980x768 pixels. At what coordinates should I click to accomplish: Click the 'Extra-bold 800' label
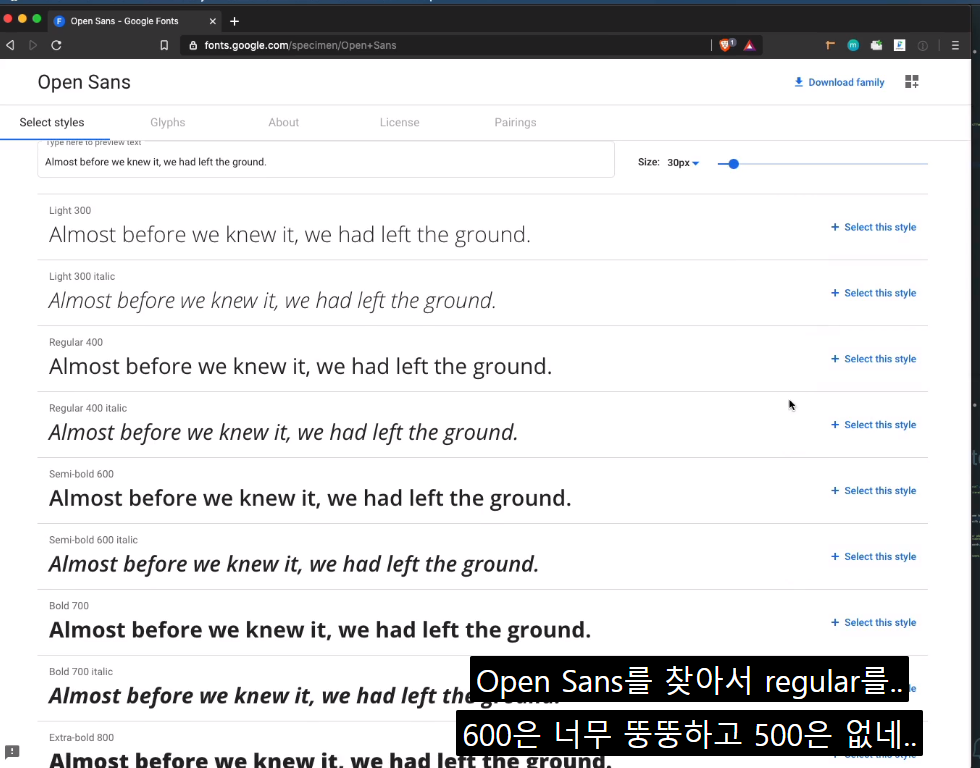[x=81, y=738]
